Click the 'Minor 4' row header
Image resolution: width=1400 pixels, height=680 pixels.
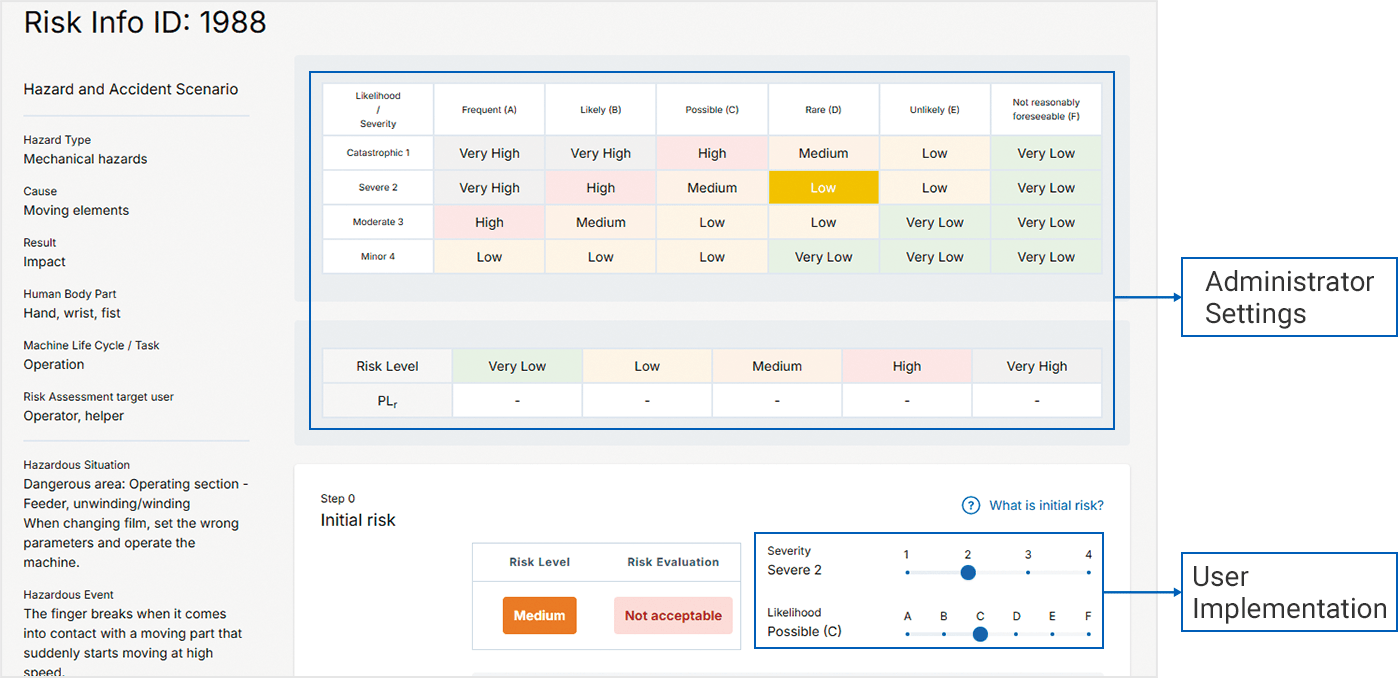pyautogui.click(x=378, y=257)
